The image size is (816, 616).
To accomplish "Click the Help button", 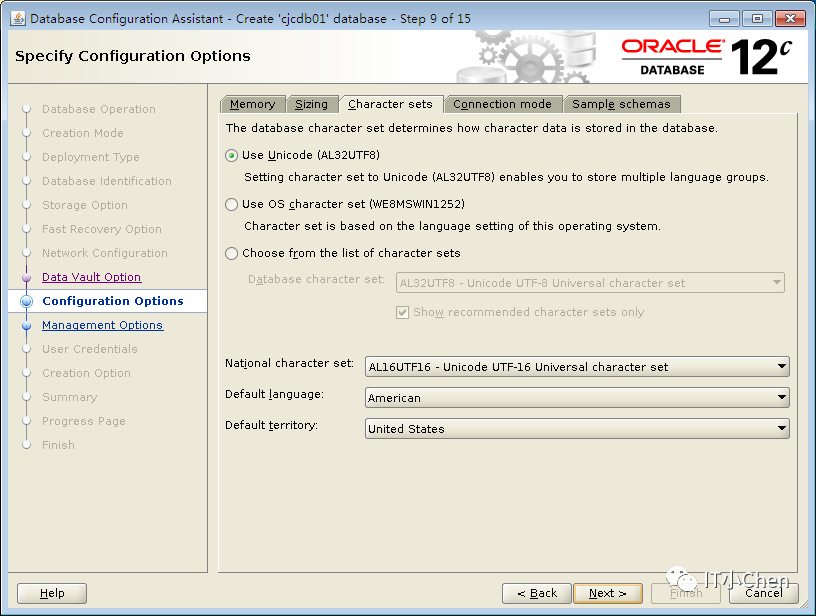I will point(52,593).
